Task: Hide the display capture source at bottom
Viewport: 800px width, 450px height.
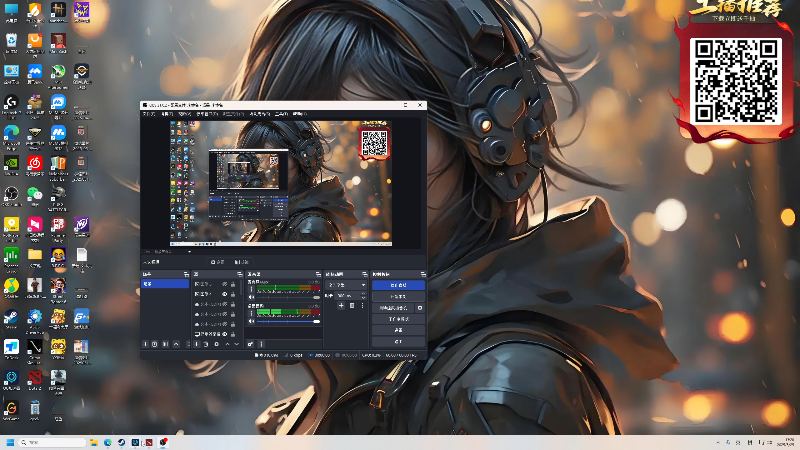Action: click(x=224, y=334)
